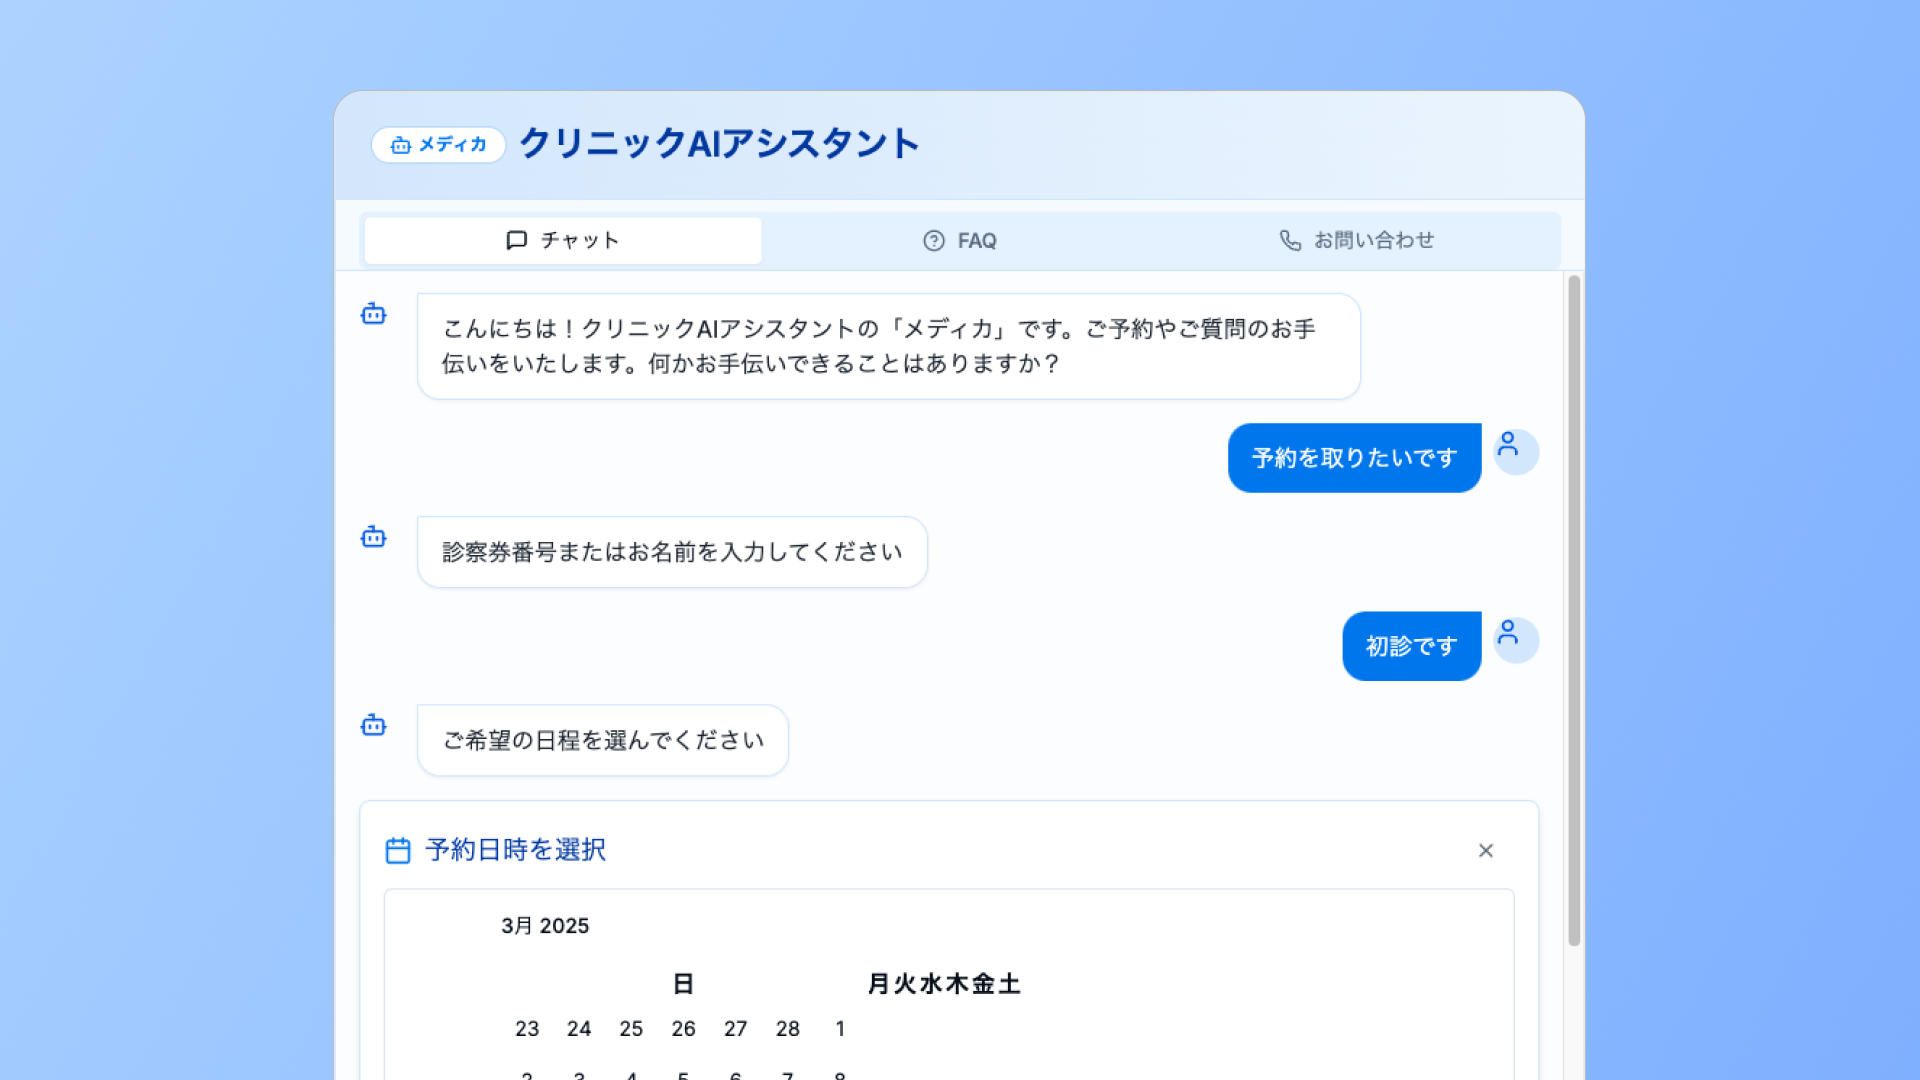Click bot avatar beside 診察券番号 message

pyautogui.click(x=373, y=537)
